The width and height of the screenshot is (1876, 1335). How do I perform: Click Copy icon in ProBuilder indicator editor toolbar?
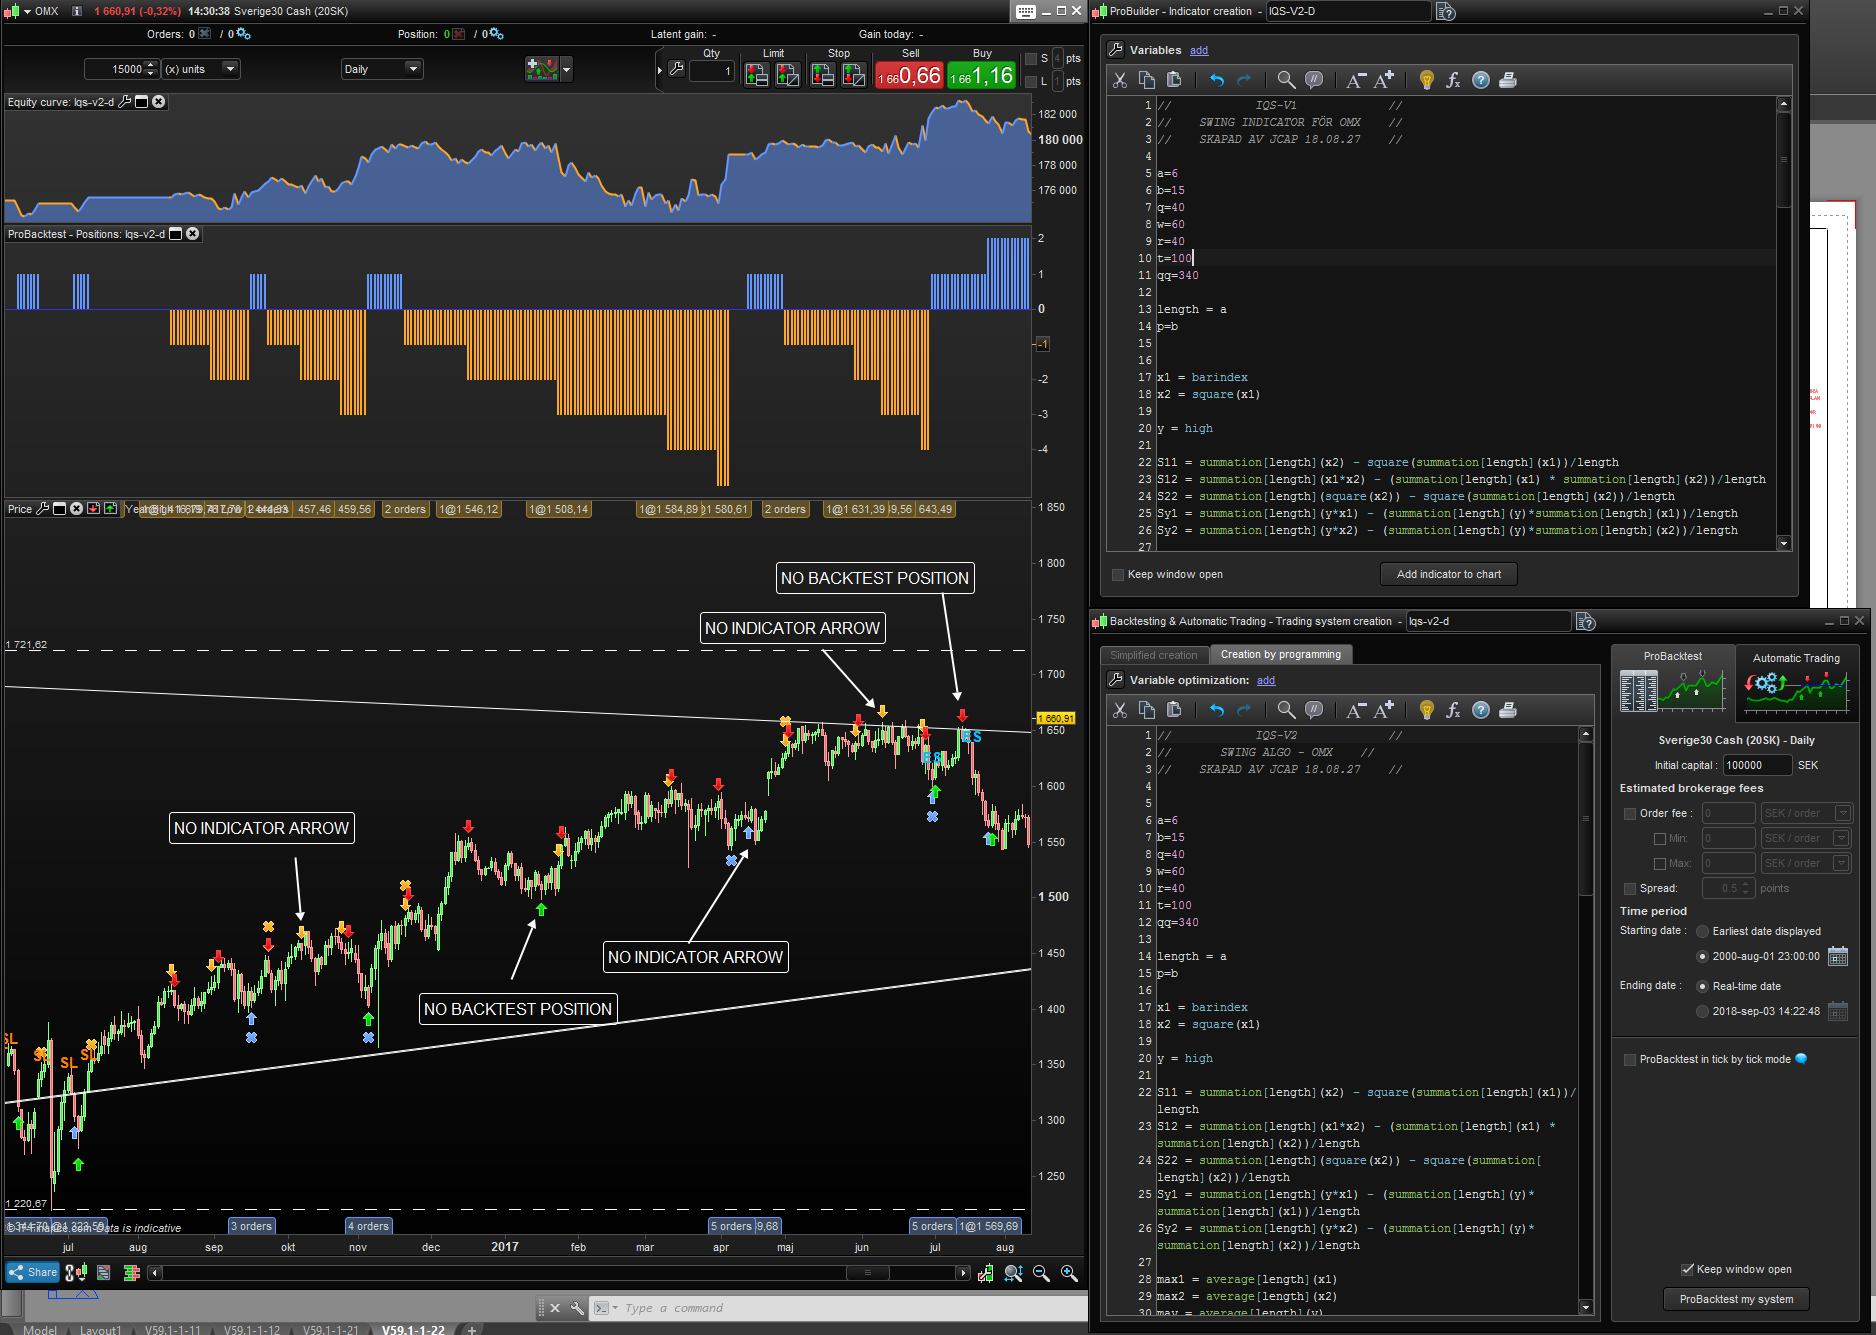[1147, 80]
